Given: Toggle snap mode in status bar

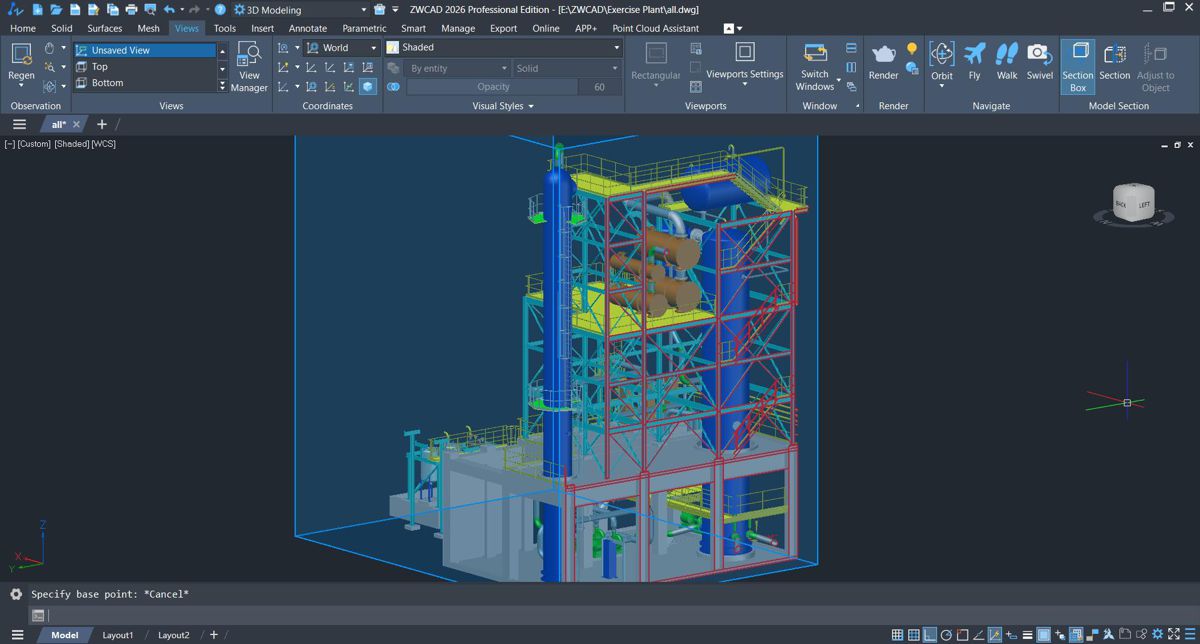Looking at the screenshot, I should pyautogui.click(x=897, y=634).
